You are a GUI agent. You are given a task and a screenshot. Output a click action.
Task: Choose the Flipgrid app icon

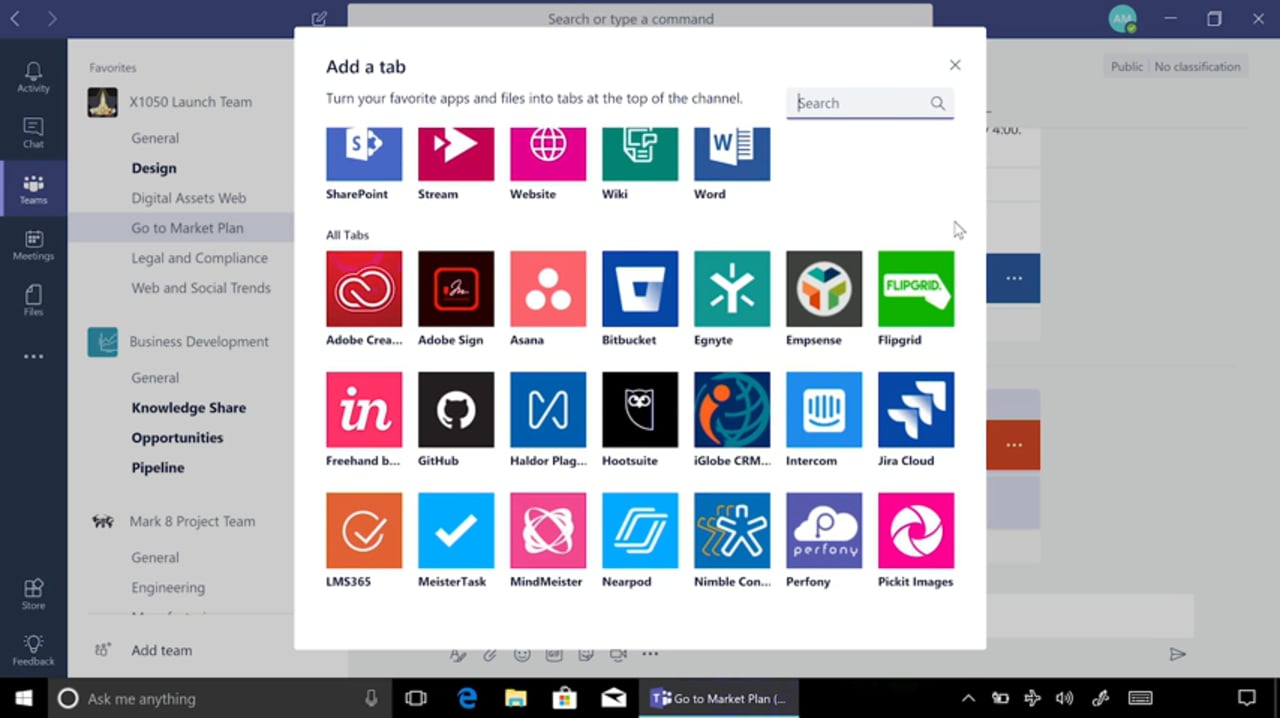click(916, 289)
